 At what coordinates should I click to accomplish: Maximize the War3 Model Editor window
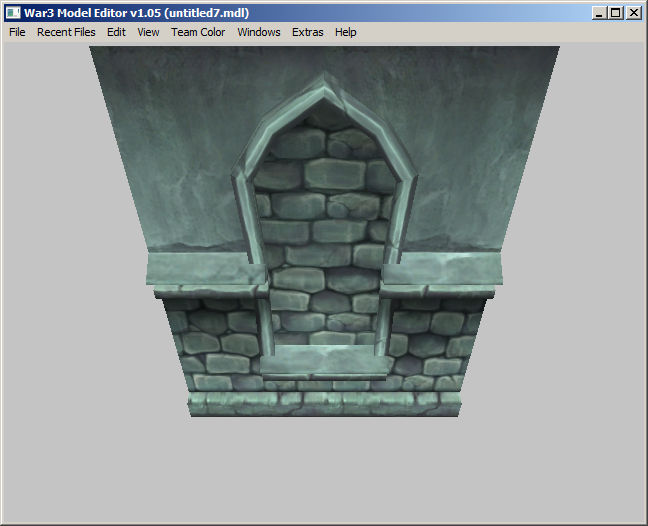[x=616, y=13]
